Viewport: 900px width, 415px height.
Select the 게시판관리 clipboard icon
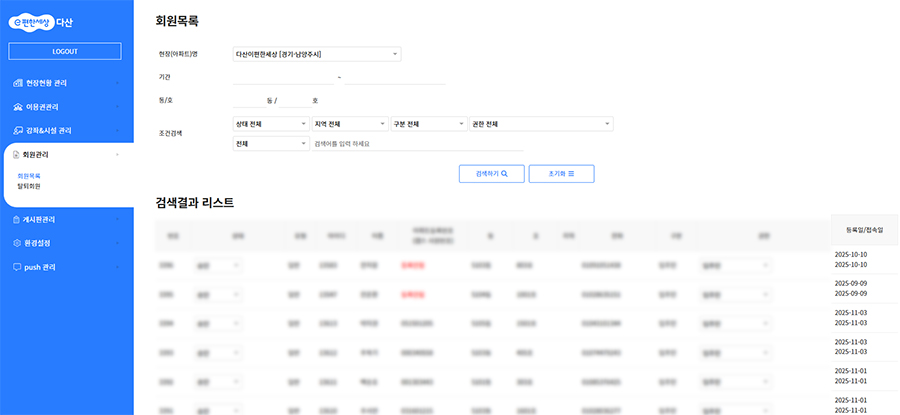tap(17, 219)
